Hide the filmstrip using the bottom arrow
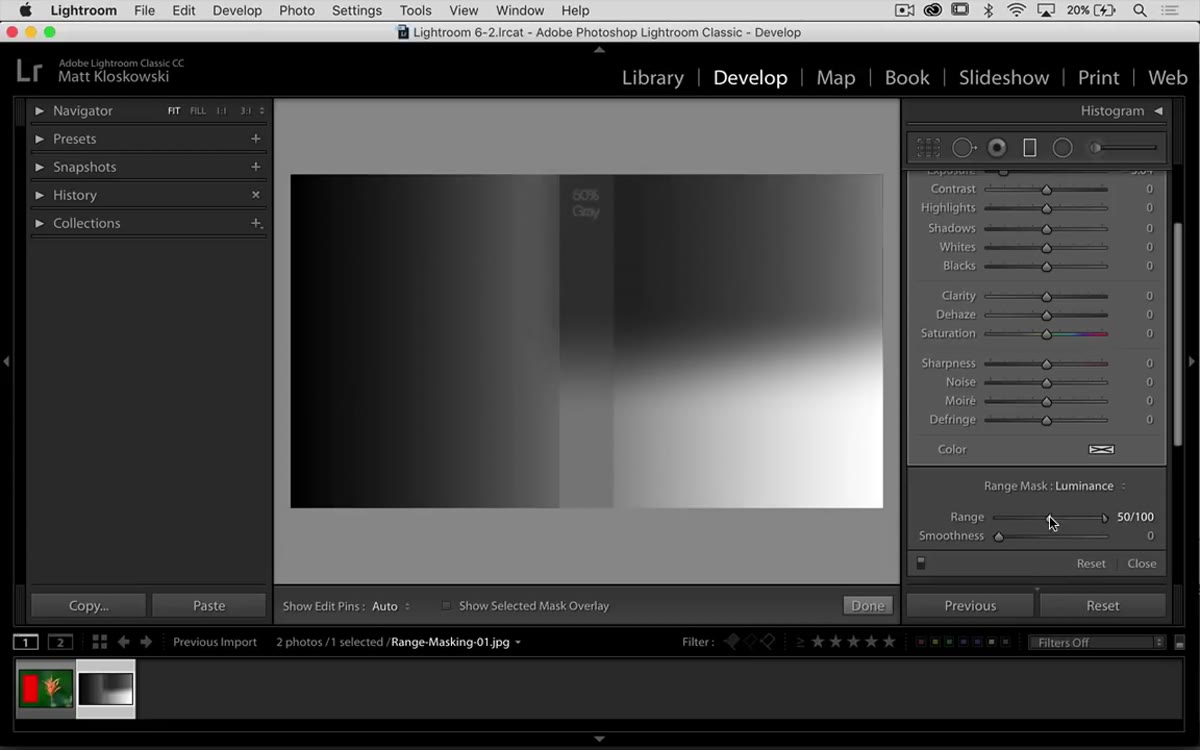This screenshot has height=750, width=1200. point(599,739)
